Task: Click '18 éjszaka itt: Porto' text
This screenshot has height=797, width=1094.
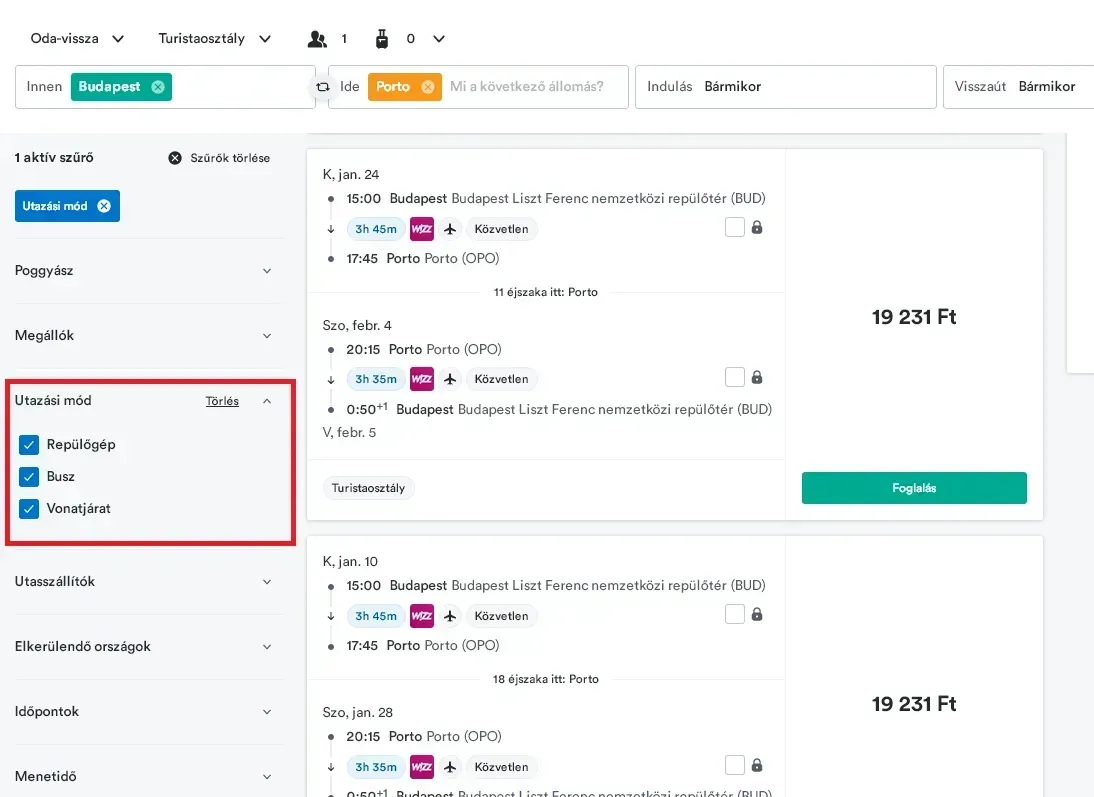Action: (x=546, y=679)
